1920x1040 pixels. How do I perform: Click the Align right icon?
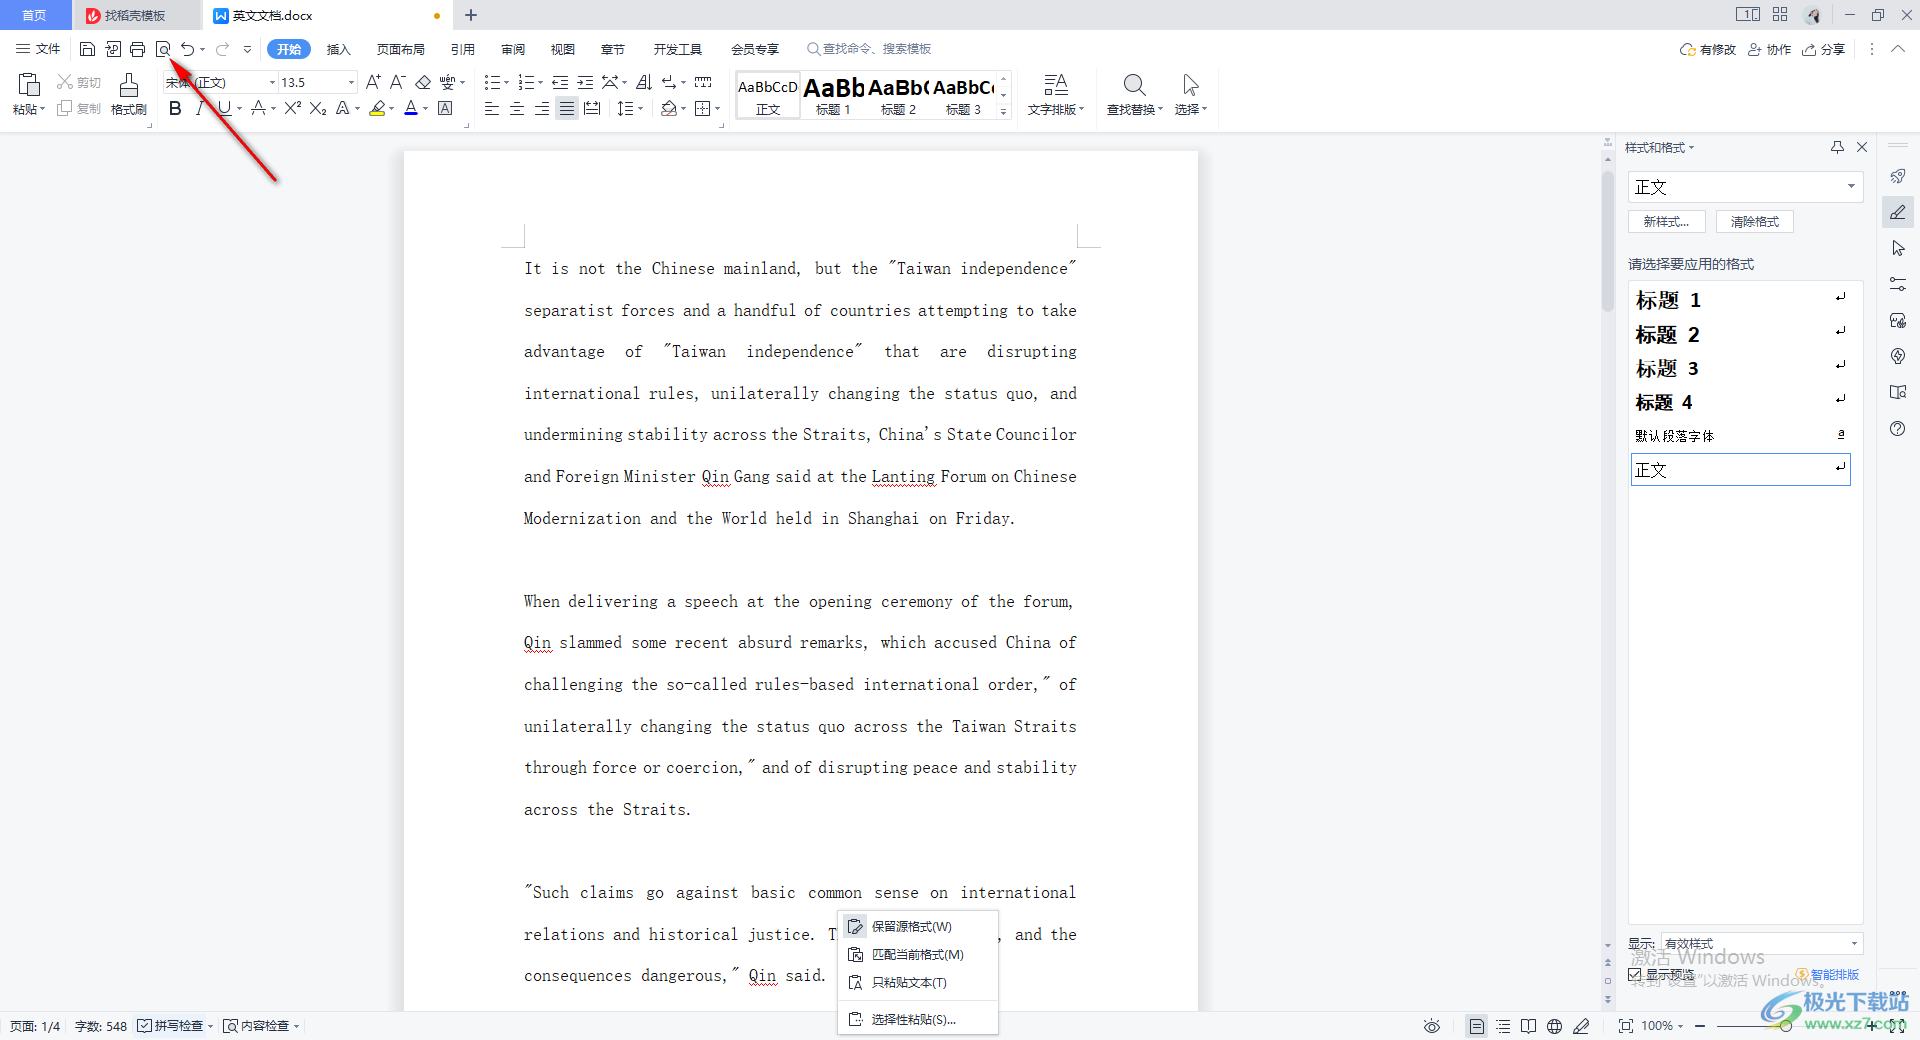point(542,108)
